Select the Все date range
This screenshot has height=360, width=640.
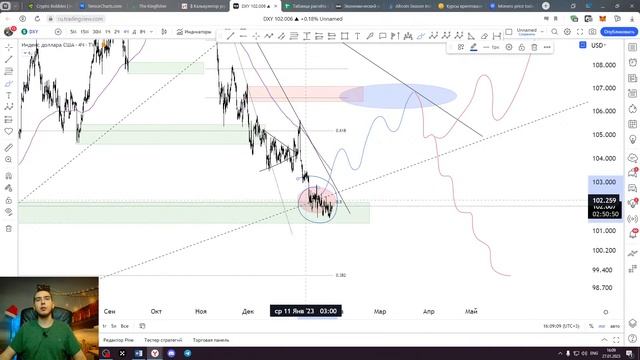pyautogui.click(x=124, y=326)
